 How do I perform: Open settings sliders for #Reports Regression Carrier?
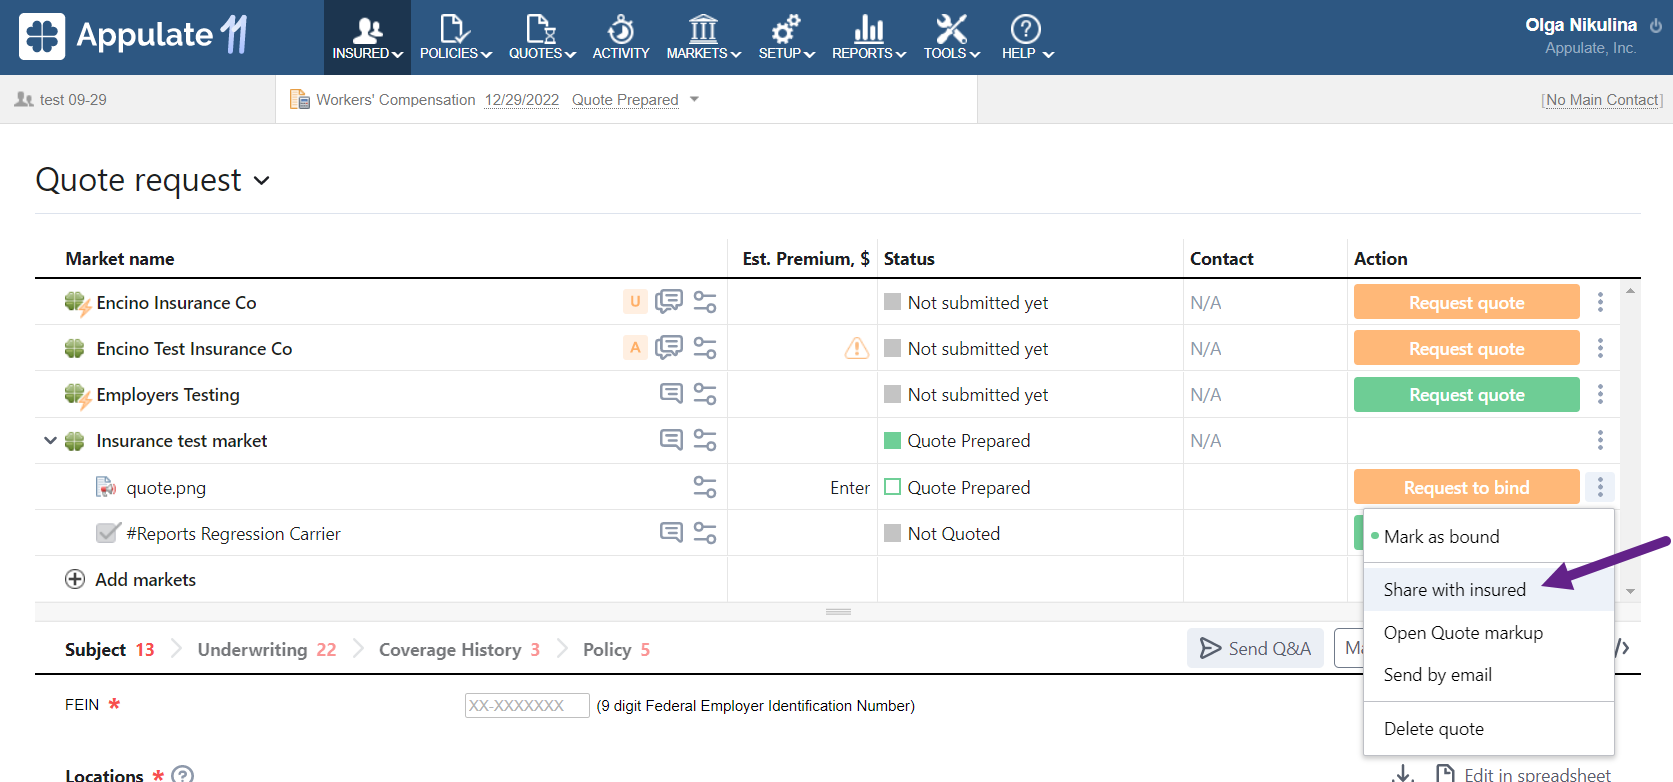click(705, 533)
